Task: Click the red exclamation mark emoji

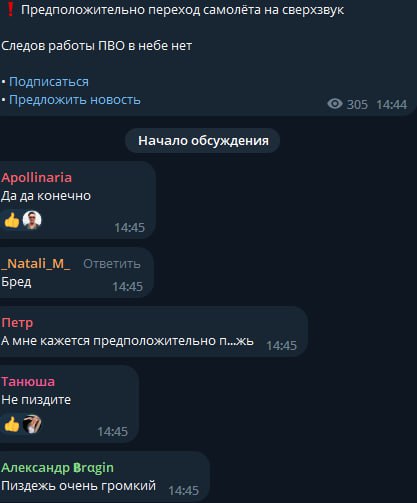Action: tap(10, 9)
